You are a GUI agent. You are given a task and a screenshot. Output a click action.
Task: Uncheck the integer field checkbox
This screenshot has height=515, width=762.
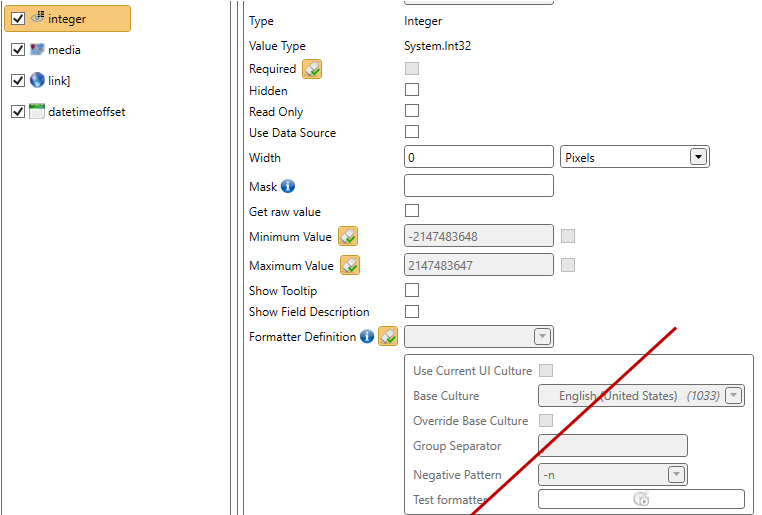[x=18, y=18]
